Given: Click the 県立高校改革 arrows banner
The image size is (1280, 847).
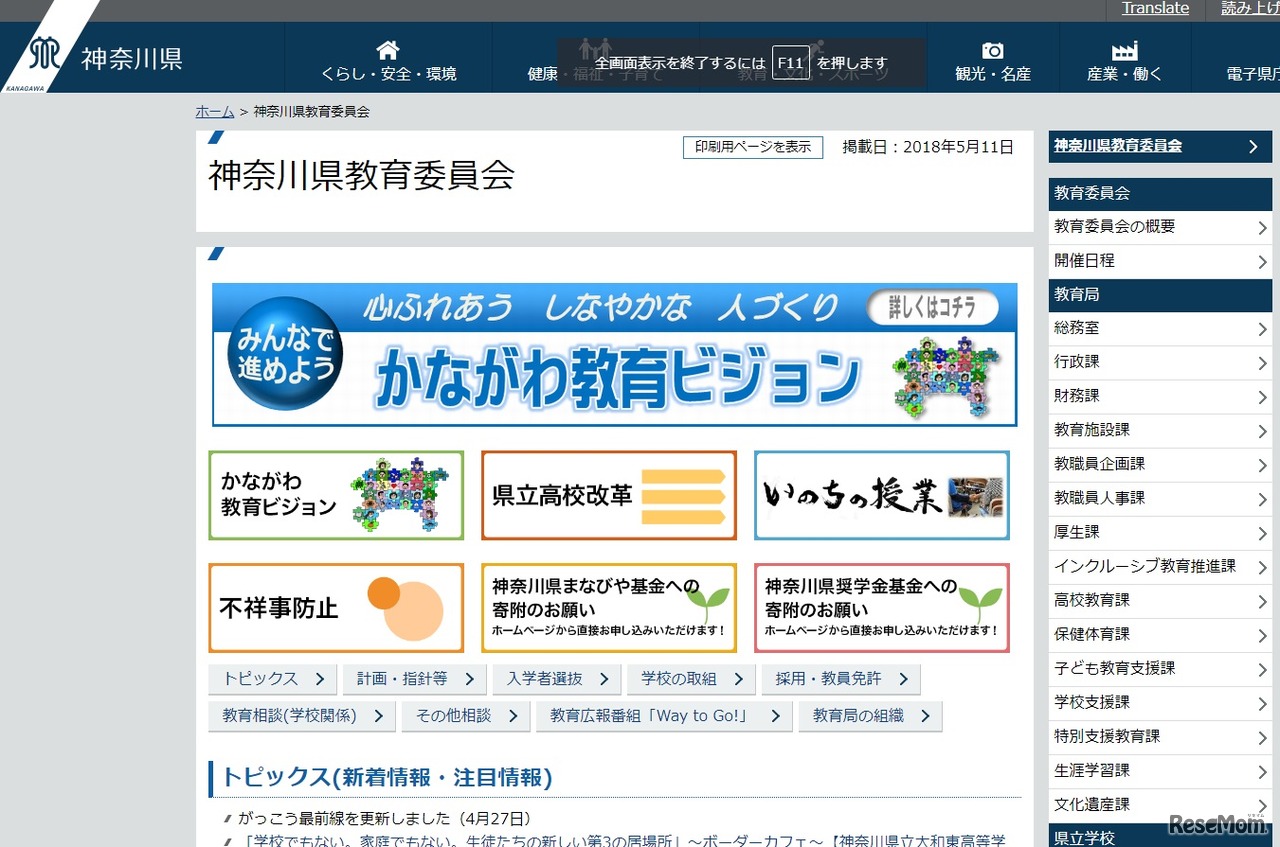Looking at the screenshot, I should [608, 496].
